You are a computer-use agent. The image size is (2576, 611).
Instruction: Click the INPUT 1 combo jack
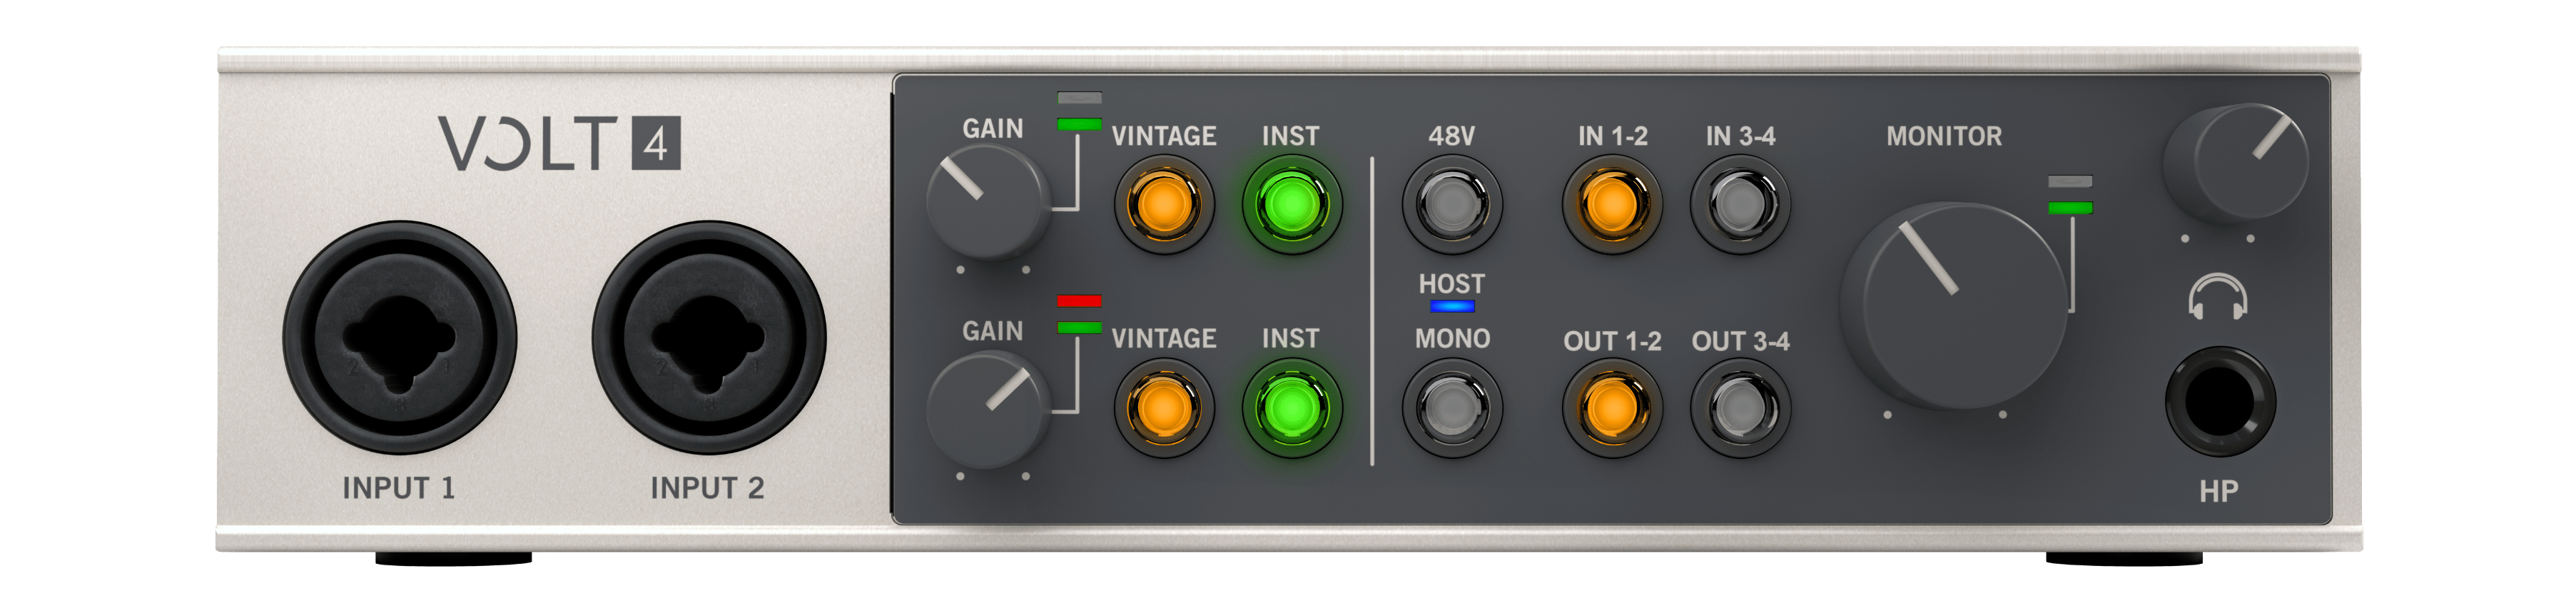(x=399, y=338)
